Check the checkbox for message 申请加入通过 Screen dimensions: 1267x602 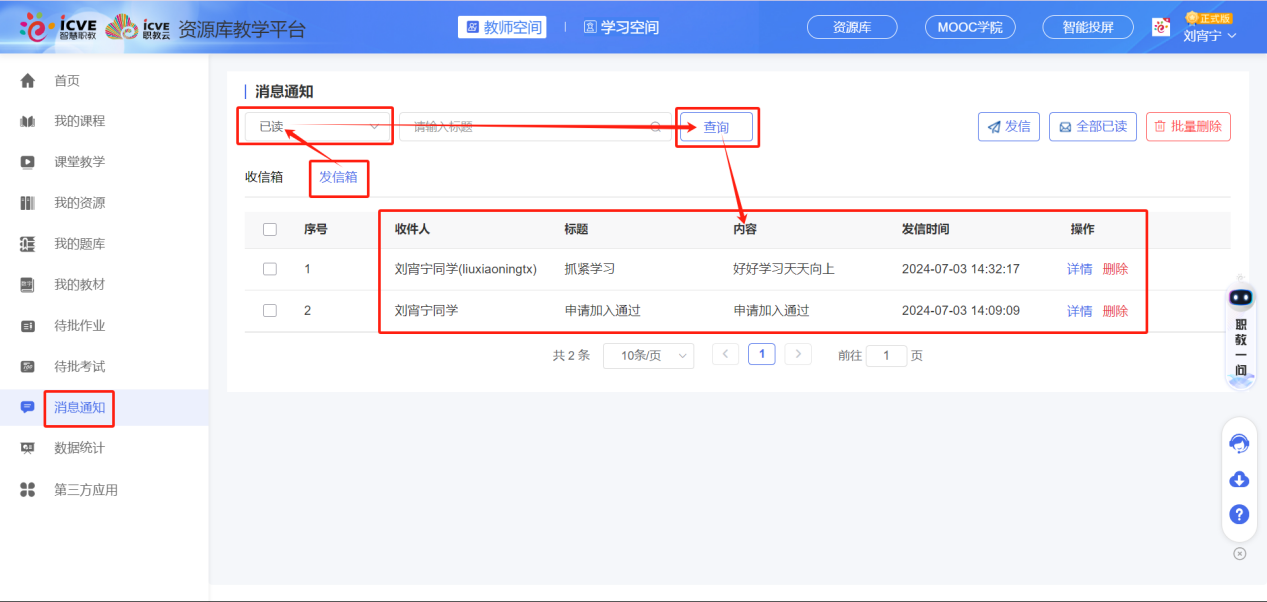269,310
